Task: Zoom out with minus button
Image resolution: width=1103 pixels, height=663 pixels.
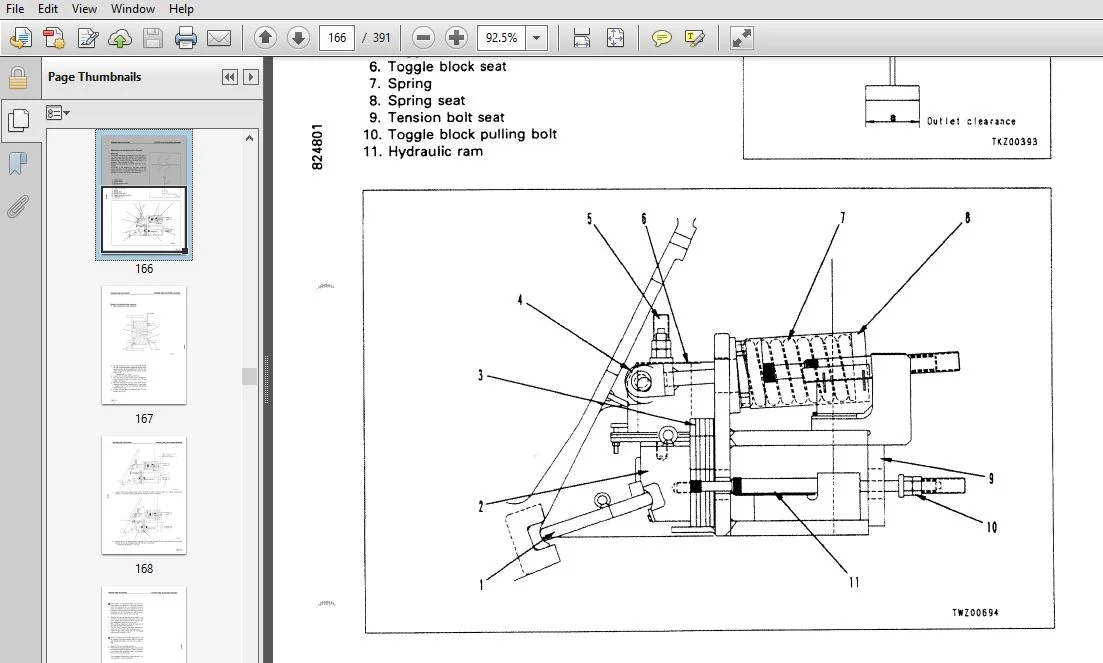Action: 423,37
